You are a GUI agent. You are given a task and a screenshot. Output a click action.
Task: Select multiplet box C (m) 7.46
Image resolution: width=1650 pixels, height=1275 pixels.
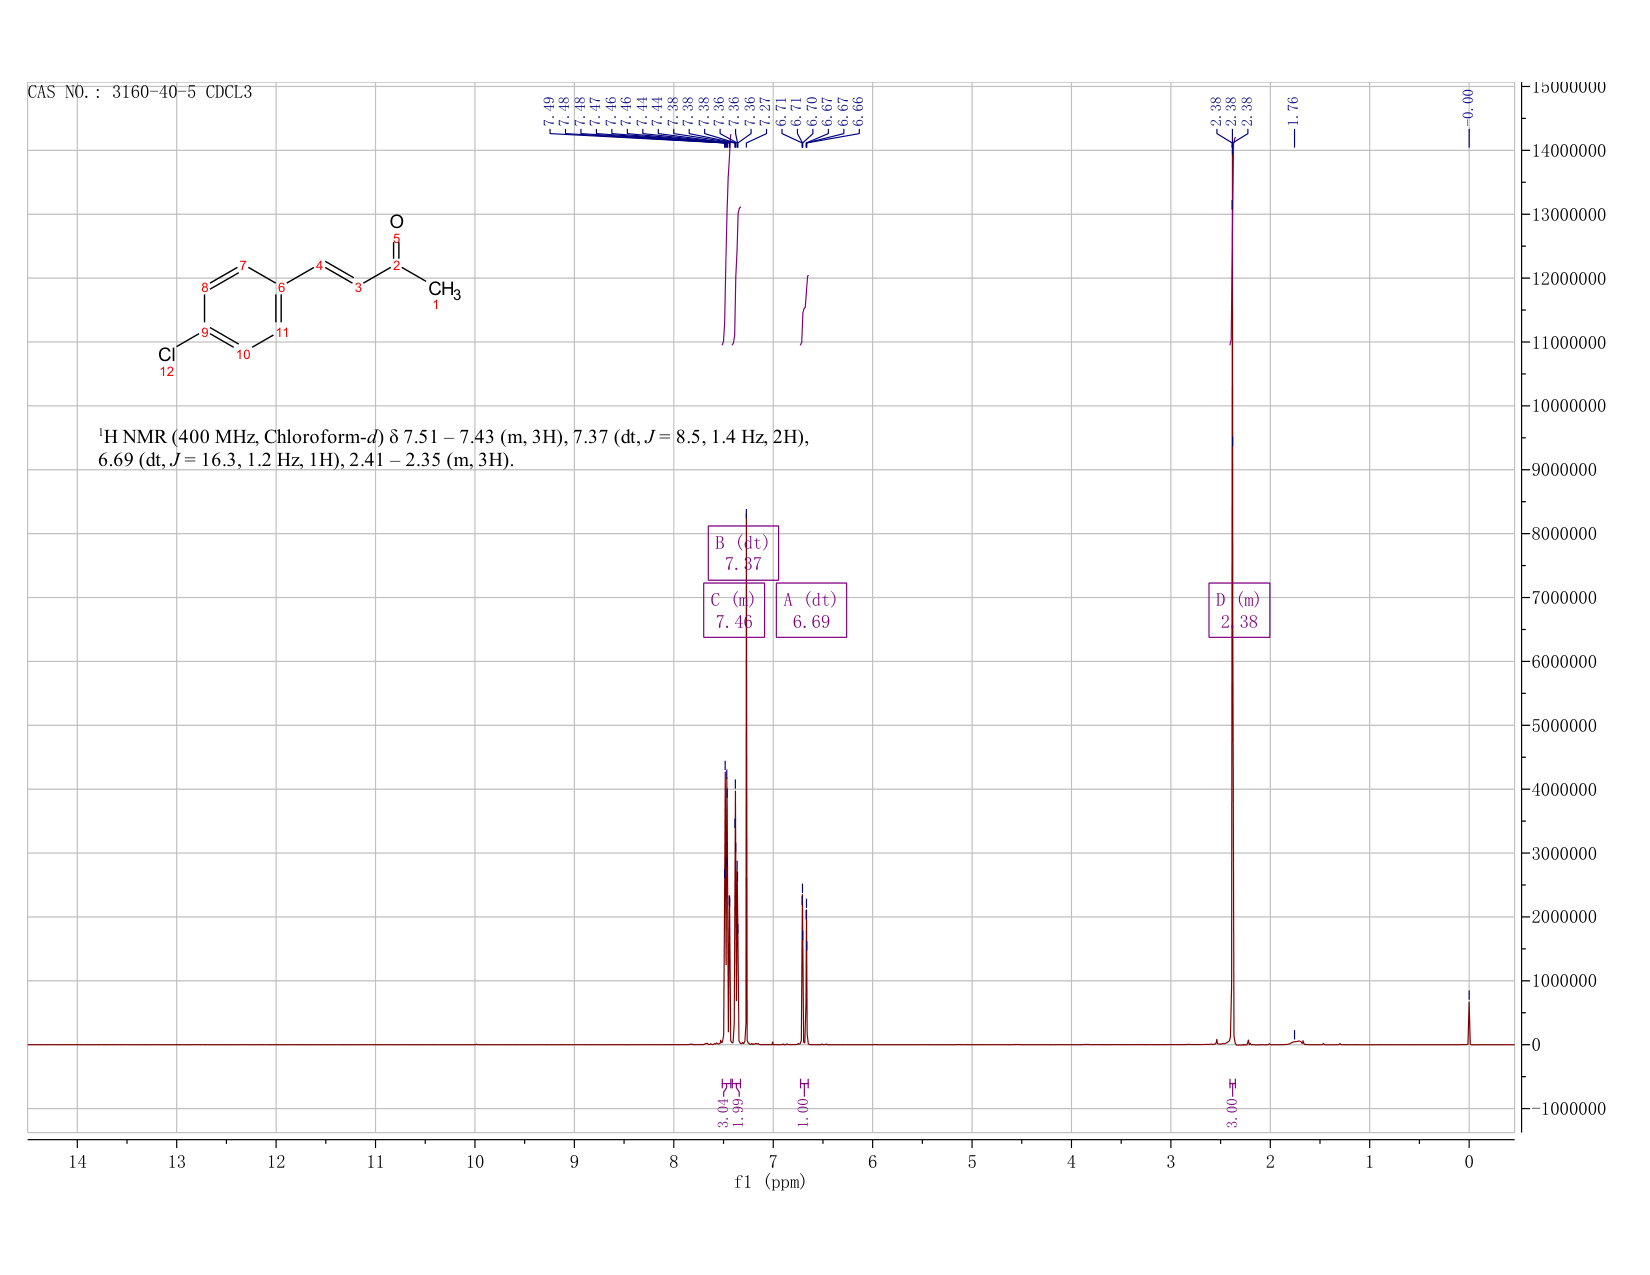coord(734,610)
